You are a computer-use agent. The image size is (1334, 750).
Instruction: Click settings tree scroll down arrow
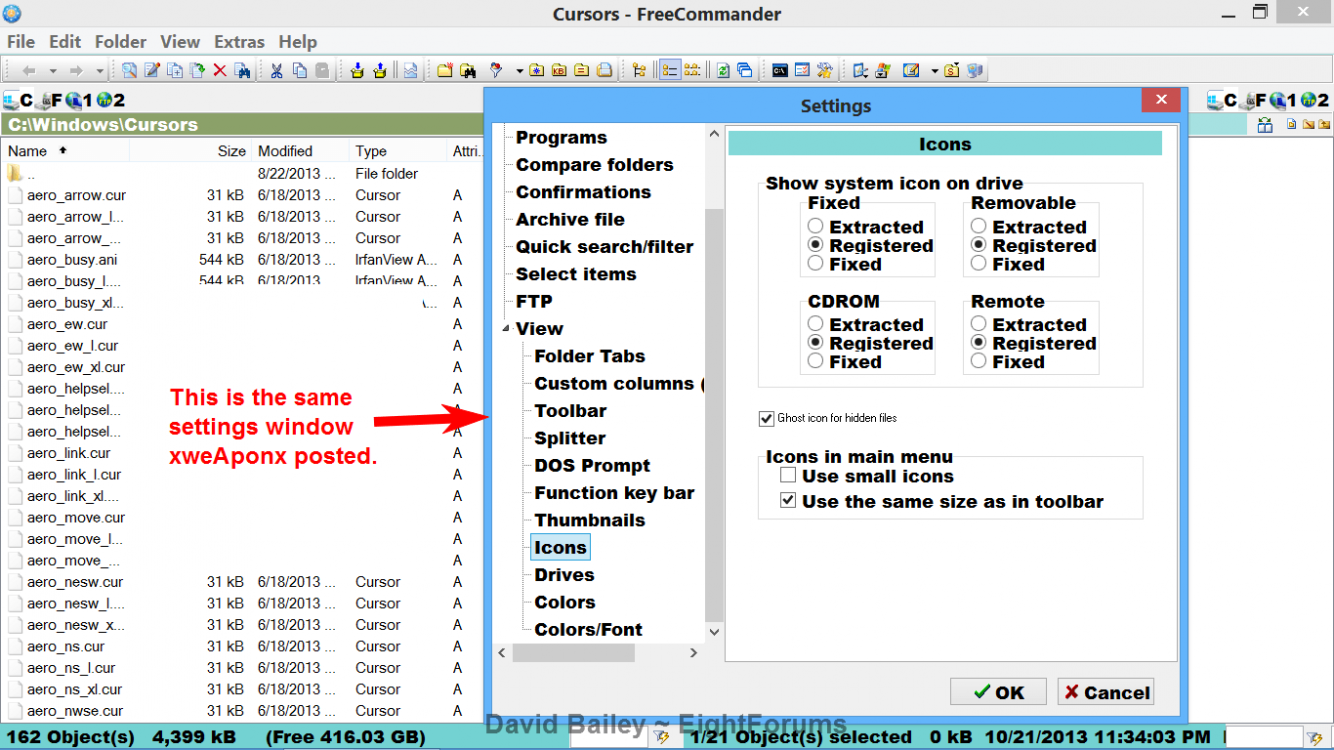click(714, 632)
